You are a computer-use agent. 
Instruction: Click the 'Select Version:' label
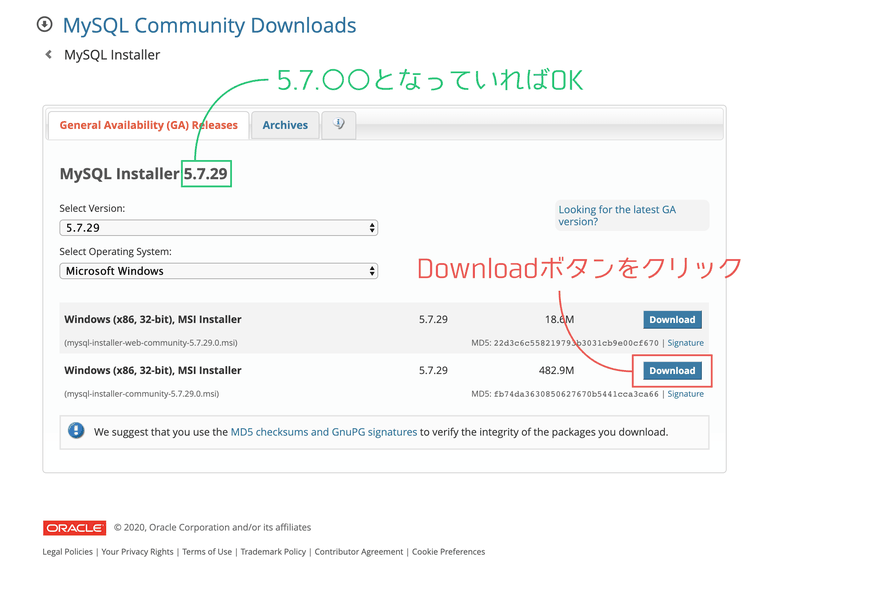(x=92, y=209)
